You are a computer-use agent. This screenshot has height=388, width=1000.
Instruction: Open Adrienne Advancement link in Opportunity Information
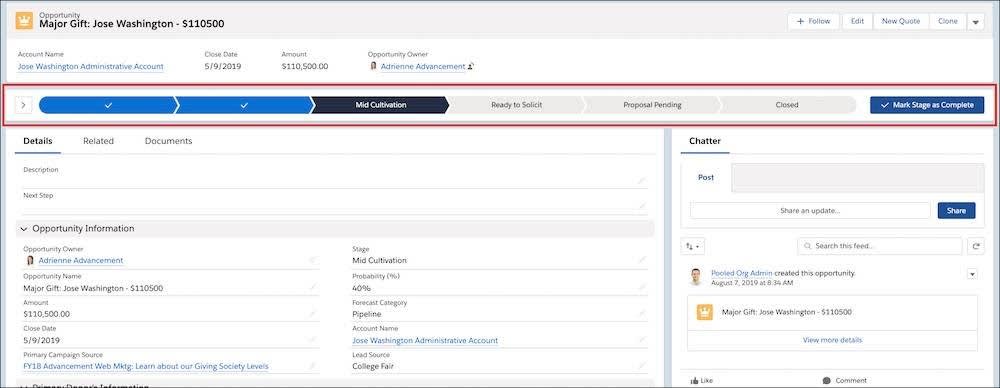pos(81,260)
